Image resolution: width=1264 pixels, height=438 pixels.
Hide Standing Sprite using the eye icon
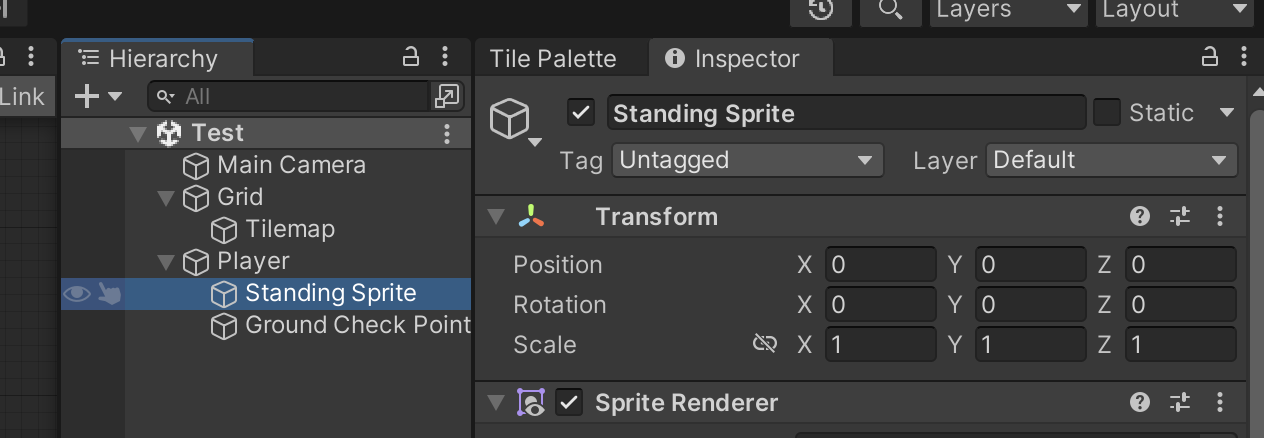(77, 294)
